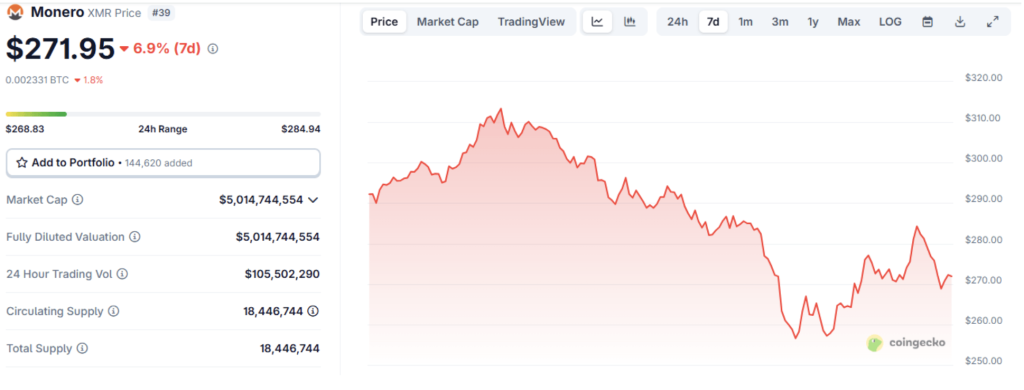
Task: Open info icon beside Market Cap
Action: pos(78,200)
